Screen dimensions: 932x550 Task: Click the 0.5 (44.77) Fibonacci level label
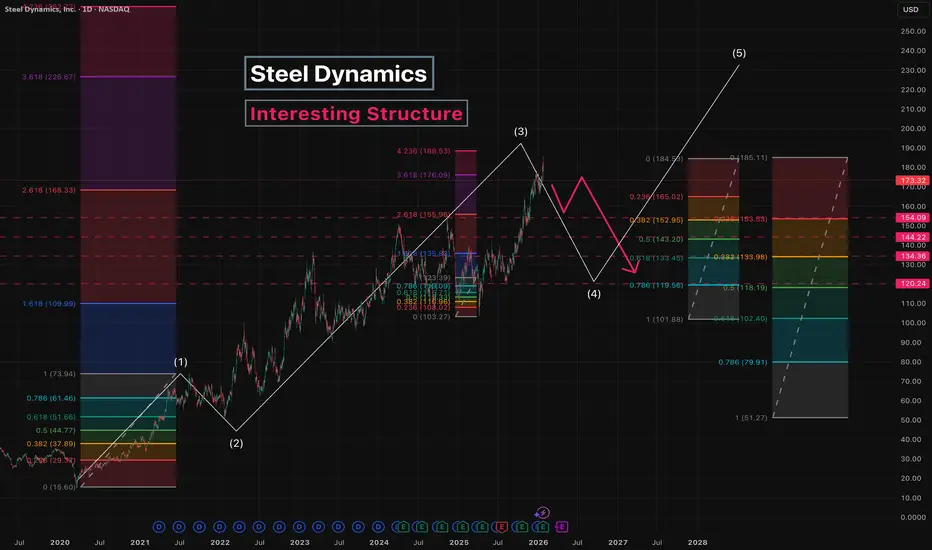[x=55, y=430]
